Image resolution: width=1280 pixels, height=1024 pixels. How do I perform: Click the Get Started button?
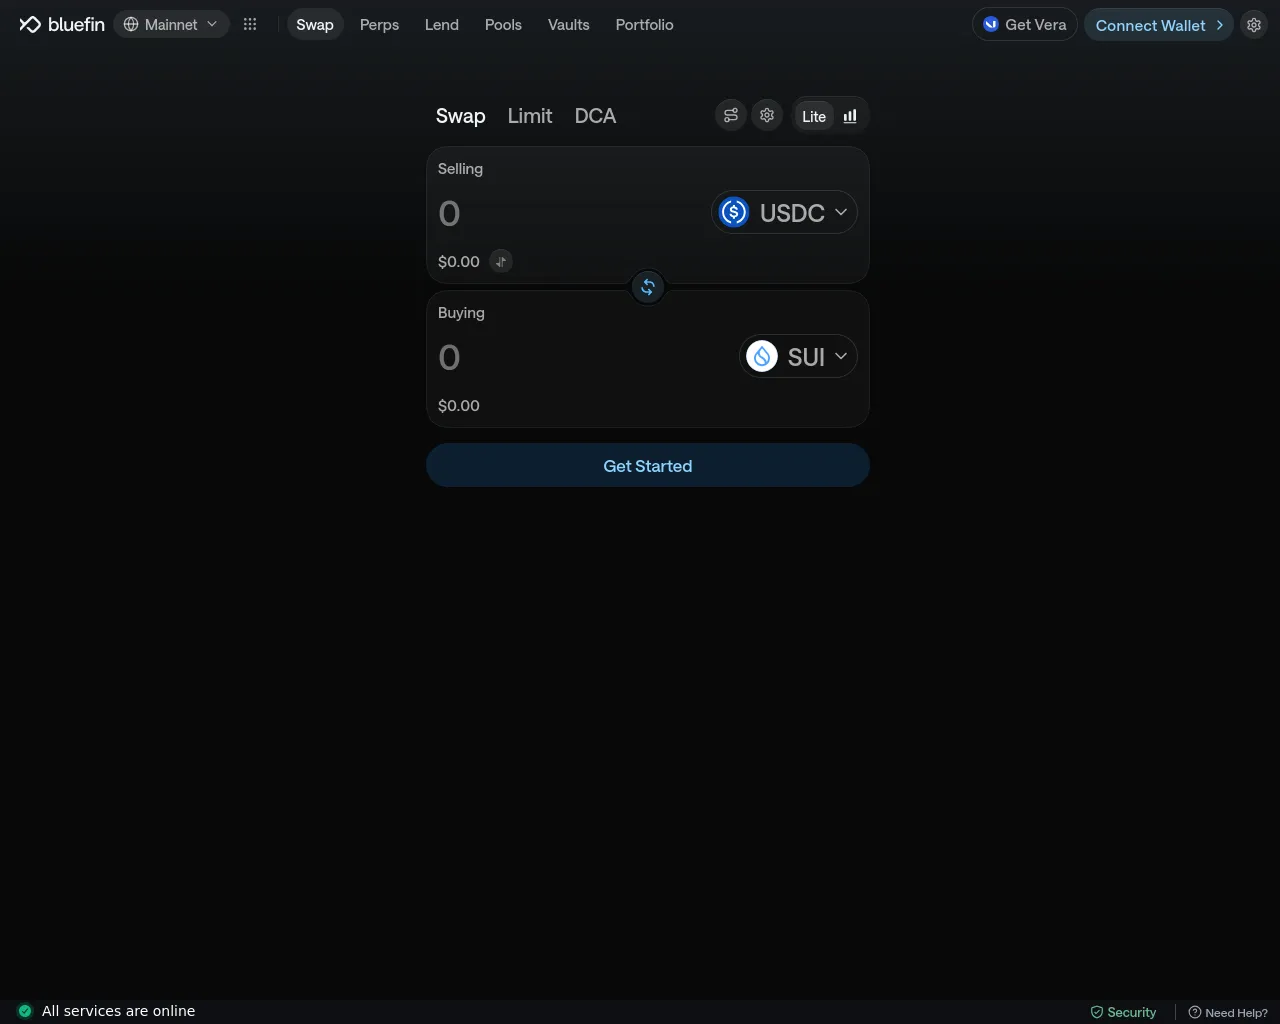click(x=648, y=465)
